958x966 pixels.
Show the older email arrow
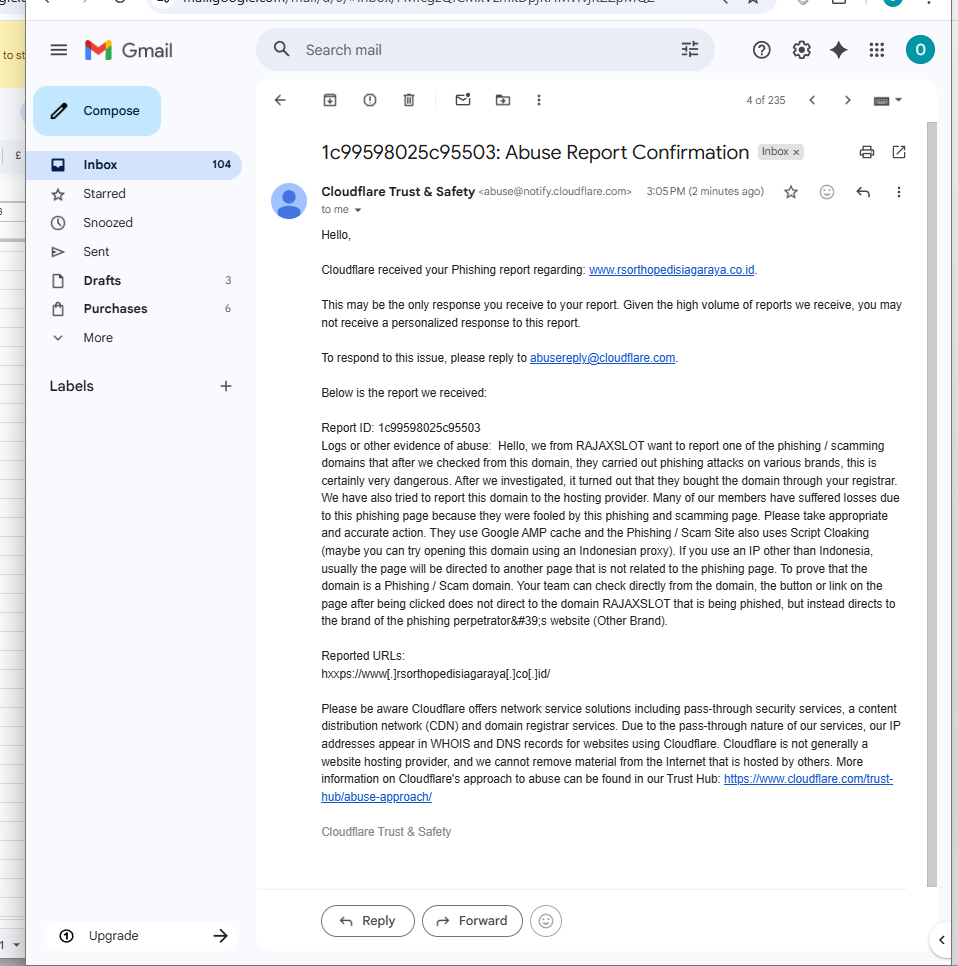[848, 100]
